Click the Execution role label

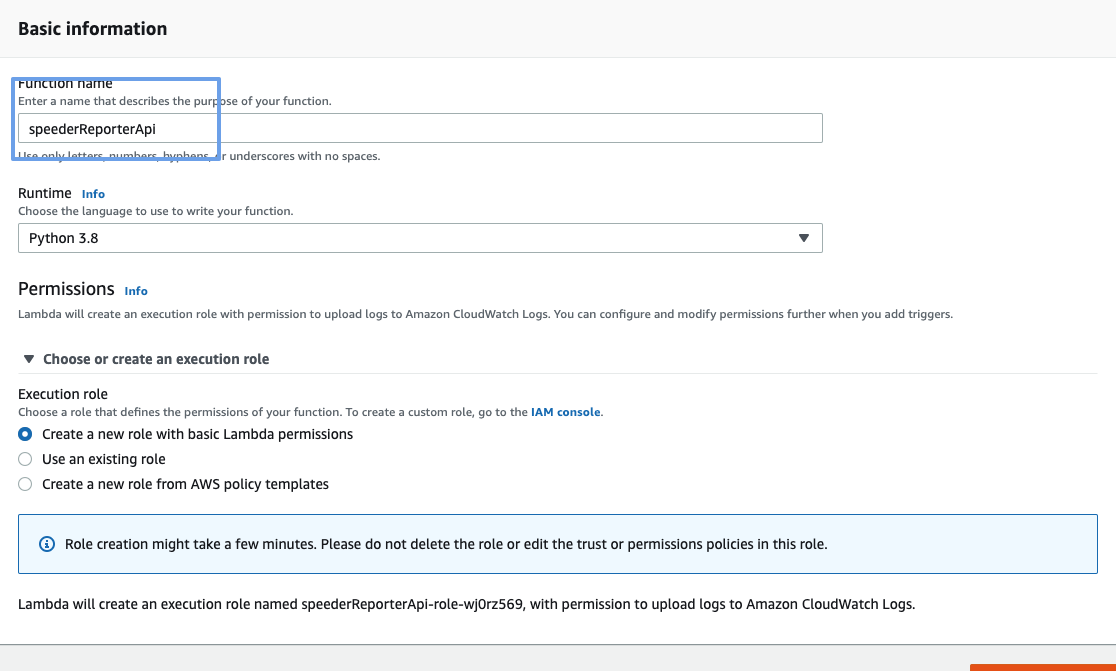tap(63, 394)
